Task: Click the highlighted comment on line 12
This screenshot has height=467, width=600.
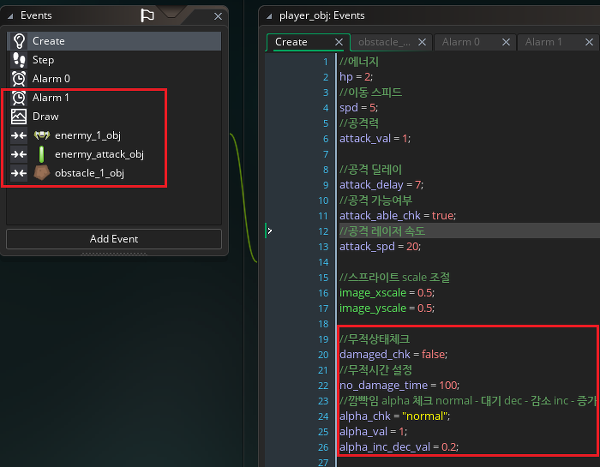Action: pyautogui.click(x=382, y=231)
